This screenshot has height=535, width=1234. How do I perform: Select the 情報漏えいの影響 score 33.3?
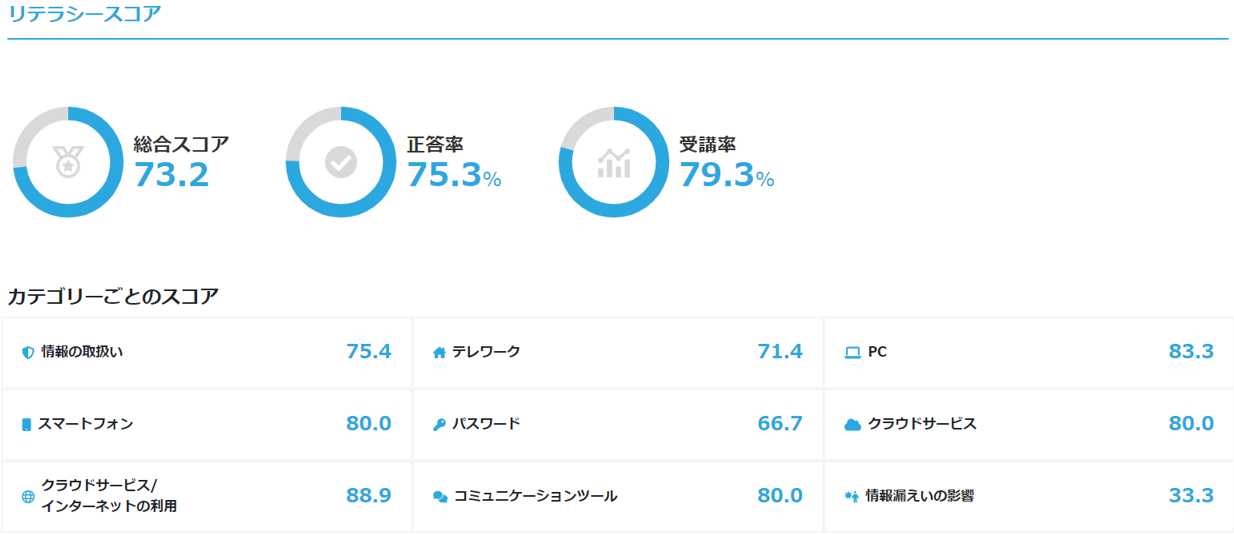point(1191,495)
